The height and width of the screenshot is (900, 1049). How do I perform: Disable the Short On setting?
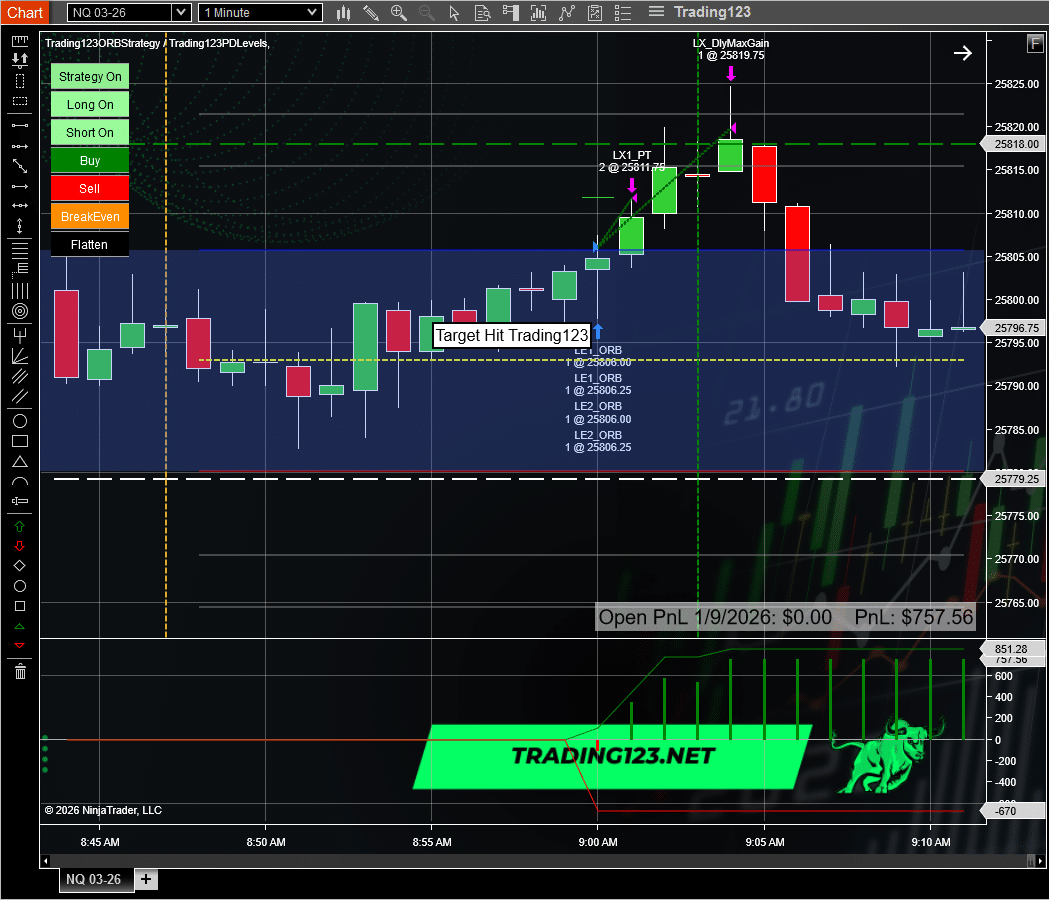tap(89, 132)
